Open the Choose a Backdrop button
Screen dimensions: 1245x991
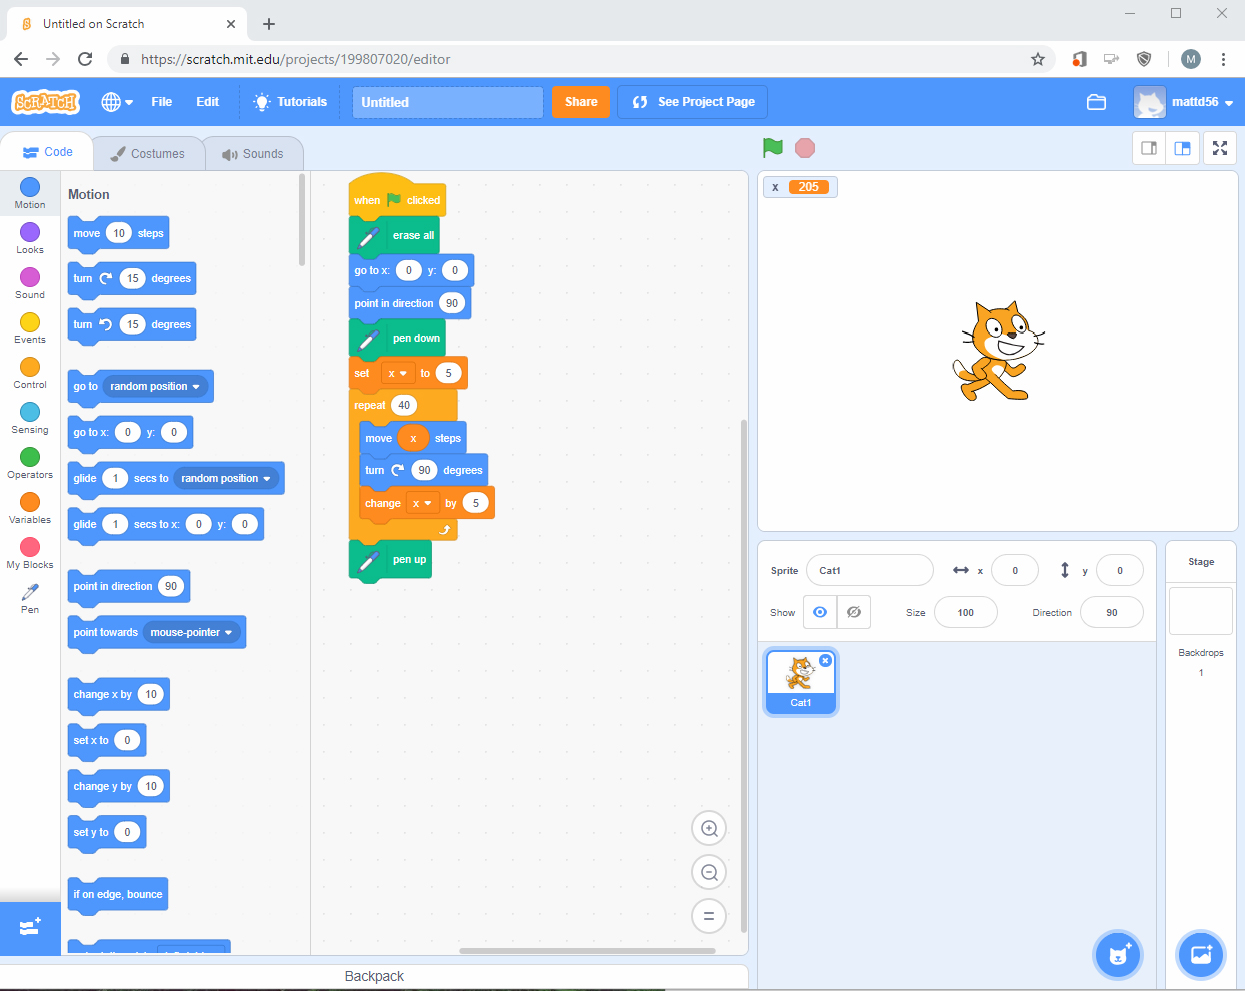pyautogui.click(x=1201, y=955)
